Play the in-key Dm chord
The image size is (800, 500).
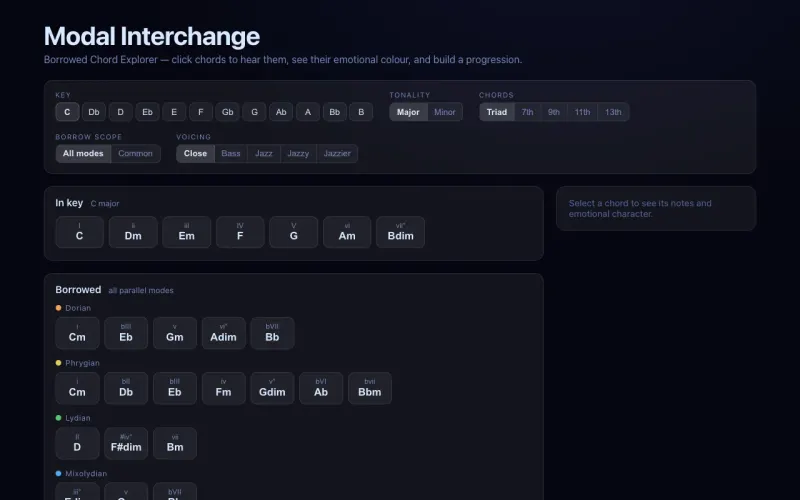[133, 232]
